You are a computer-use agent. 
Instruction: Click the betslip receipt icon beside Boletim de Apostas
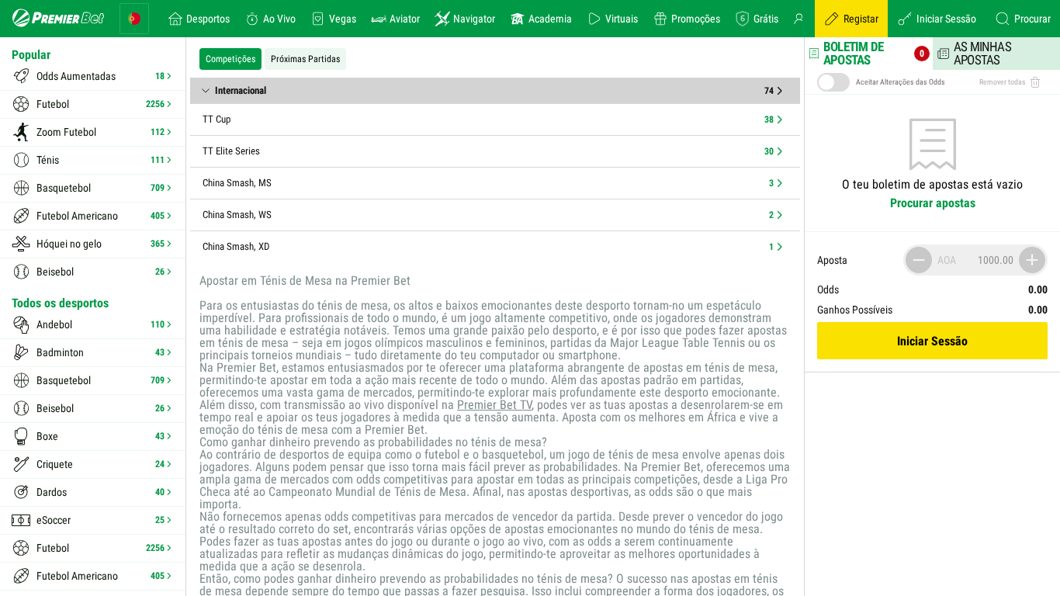814,53
